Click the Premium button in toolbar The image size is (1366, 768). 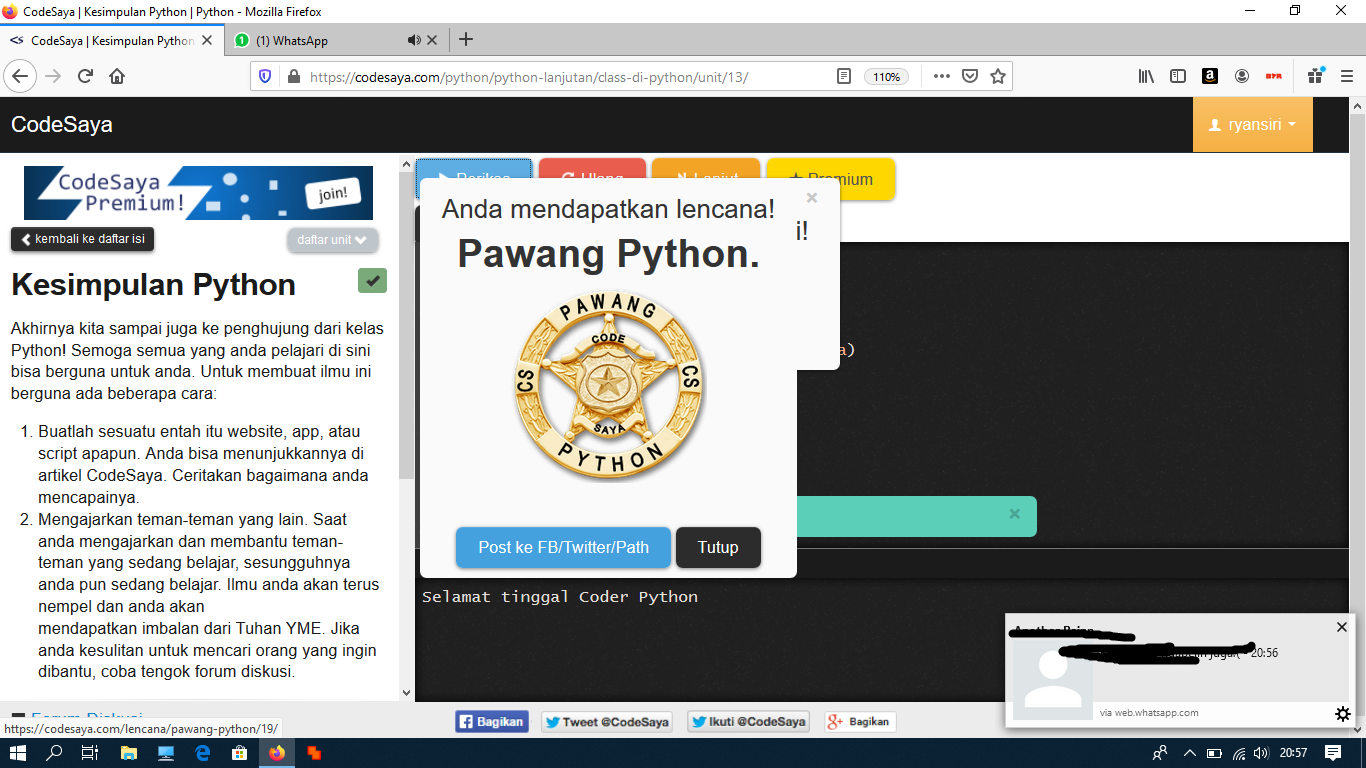click(831, 179)
